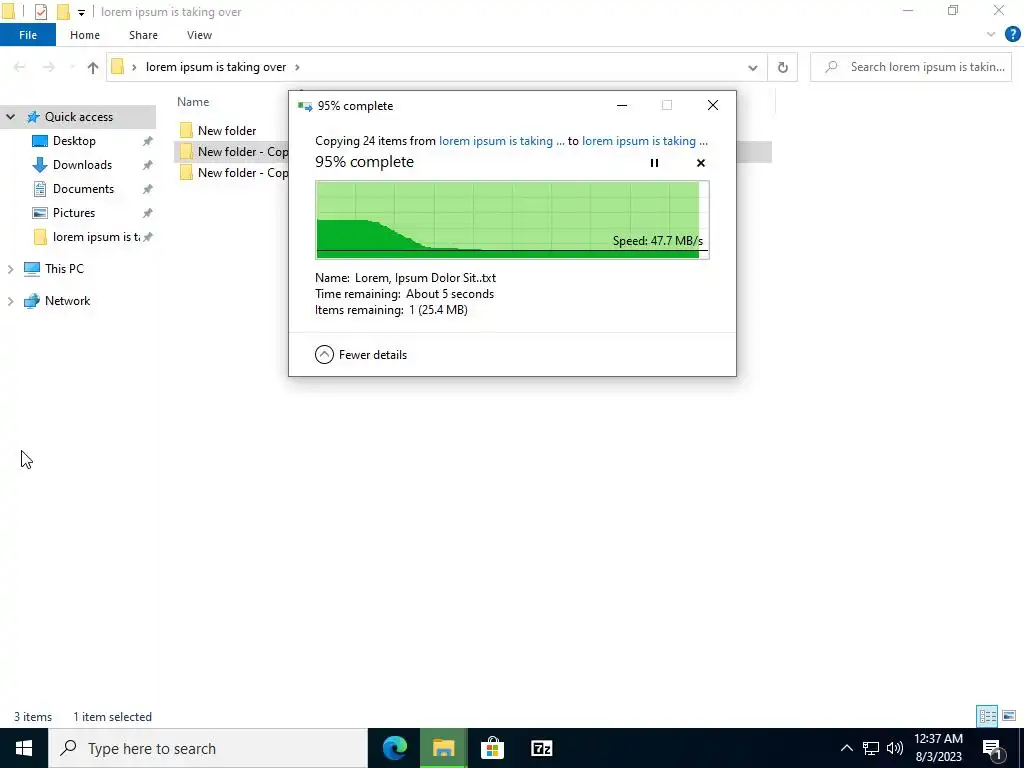Viewport: 1024px width, 768px height.
Task: Go back to previous folder
Action: pyautogui.click(x=20, y=67)
